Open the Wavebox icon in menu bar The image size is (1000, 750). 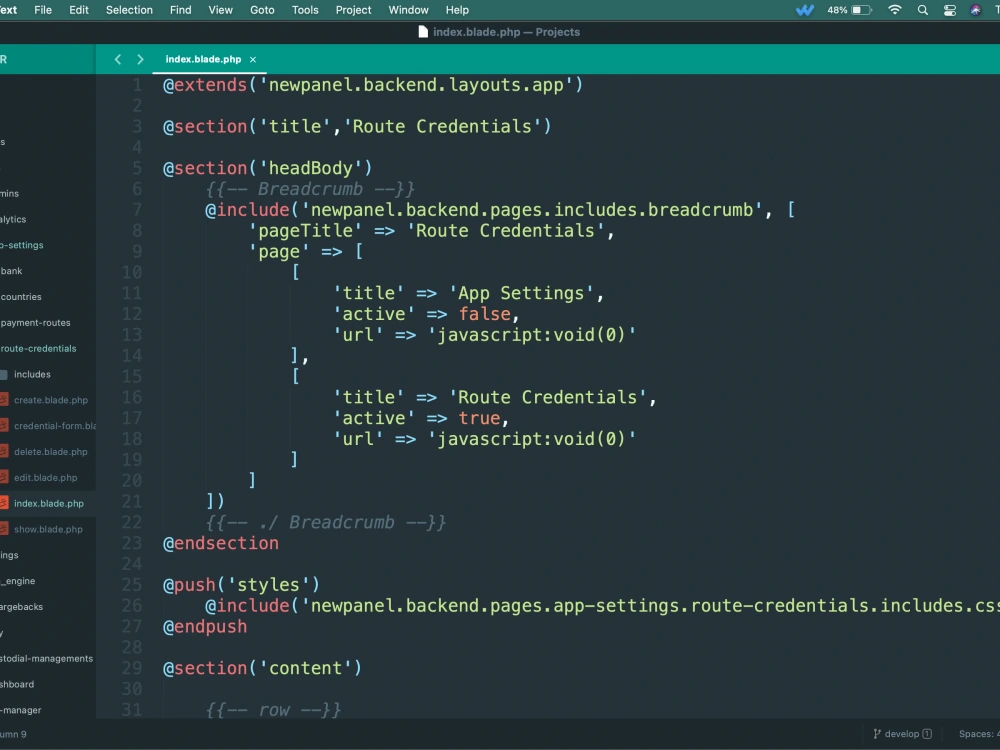(804, 10)
